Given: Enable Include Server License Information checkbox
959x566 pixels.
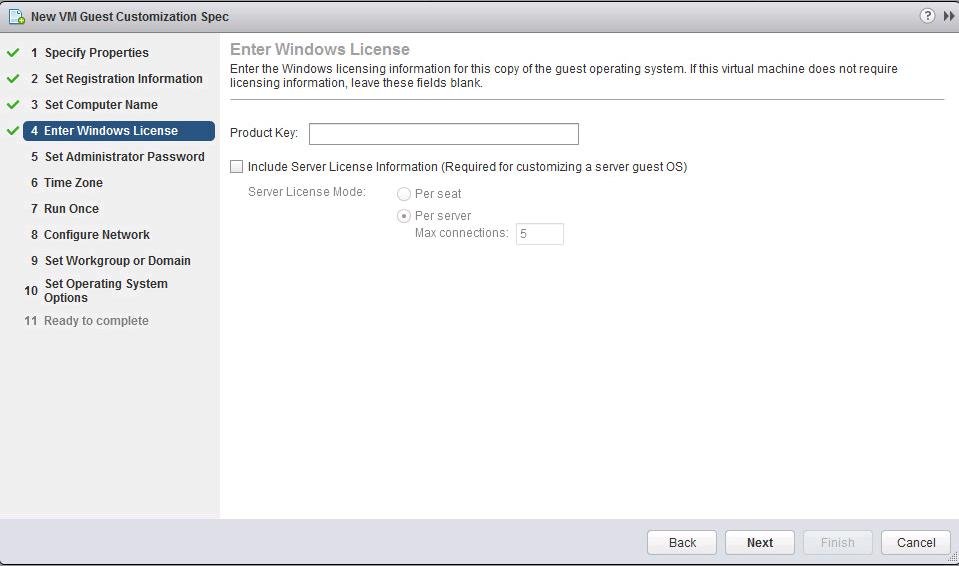Looking at the screenshot, I should pyautogui.click(x=236, y=166).
